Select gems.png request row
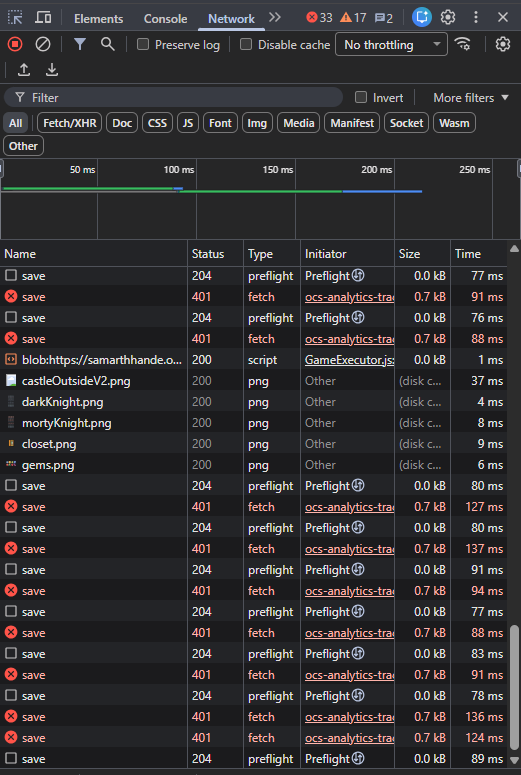Screen dimensions: 521x775 click(x=253, y=465)
